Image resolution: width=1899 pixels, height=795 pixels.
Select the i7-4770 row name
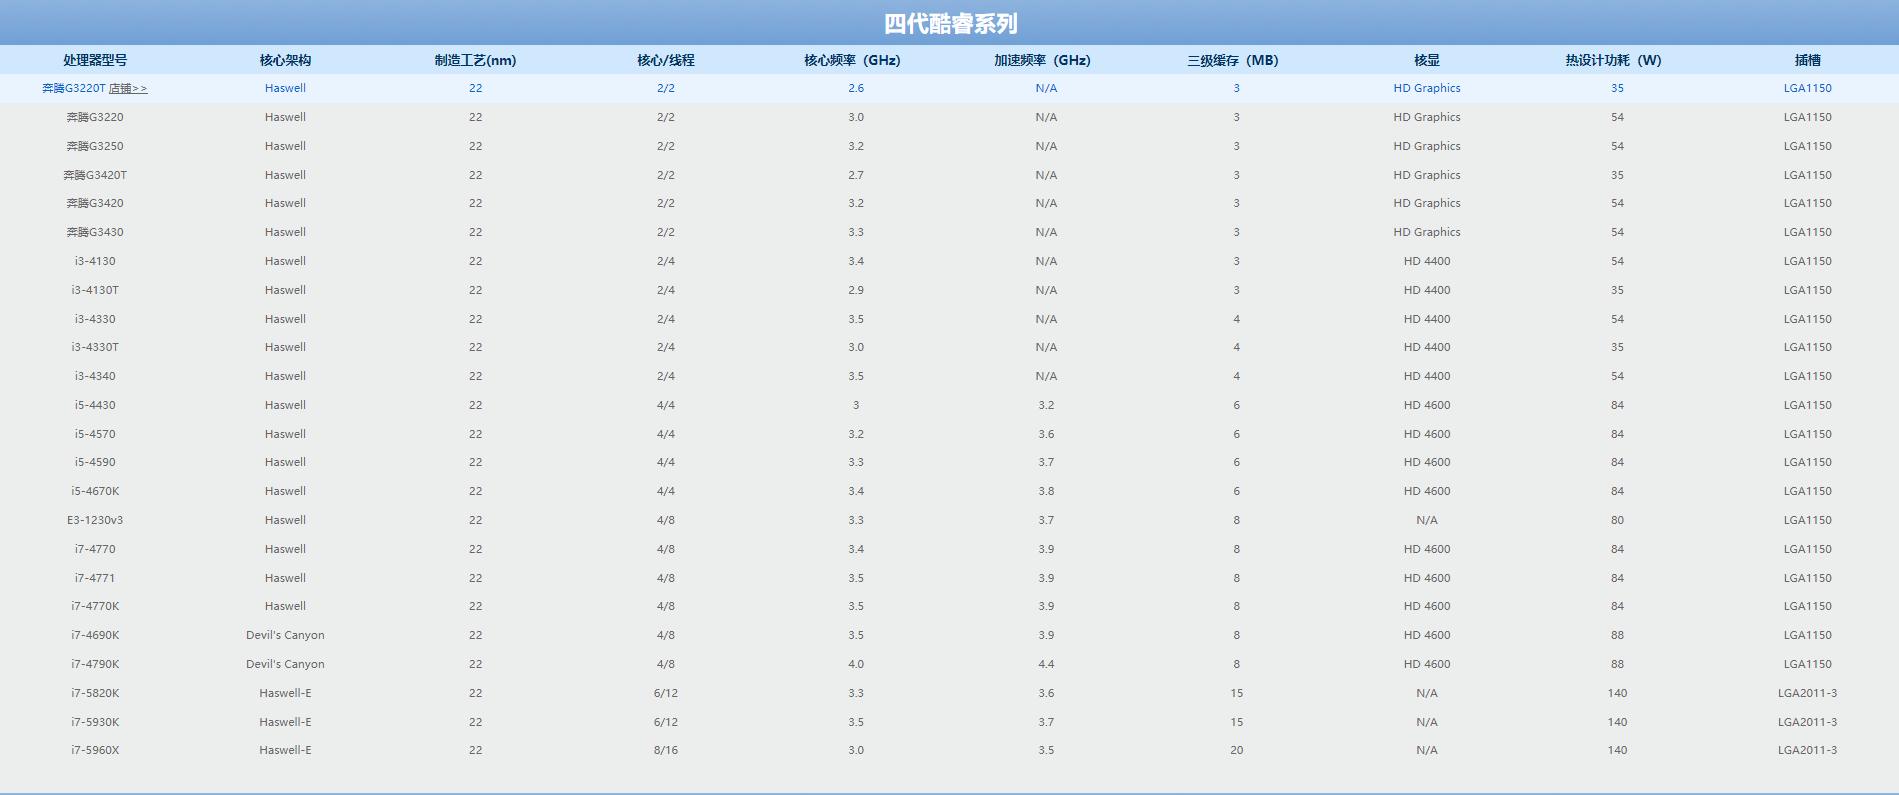point(95,549)
